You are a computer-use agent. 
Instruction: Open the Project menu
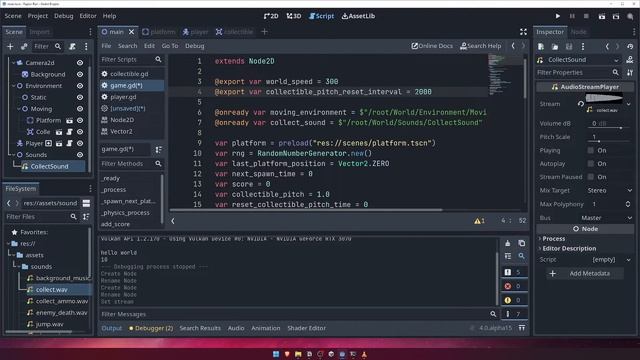(x=38, y=16)
